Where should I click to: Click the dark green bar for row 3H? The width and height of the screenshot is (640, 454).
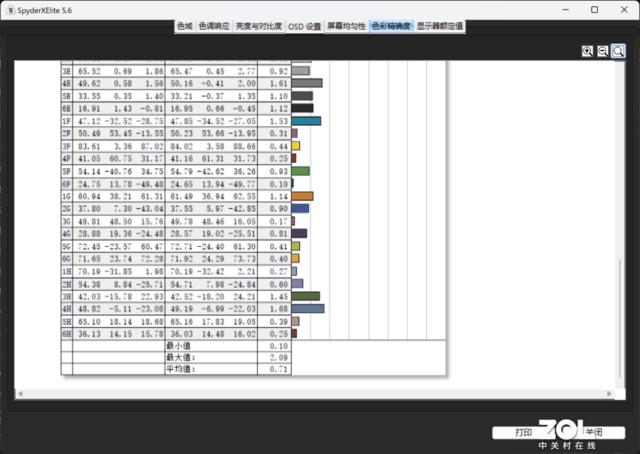pyautogui.click(x=306, y=296)
